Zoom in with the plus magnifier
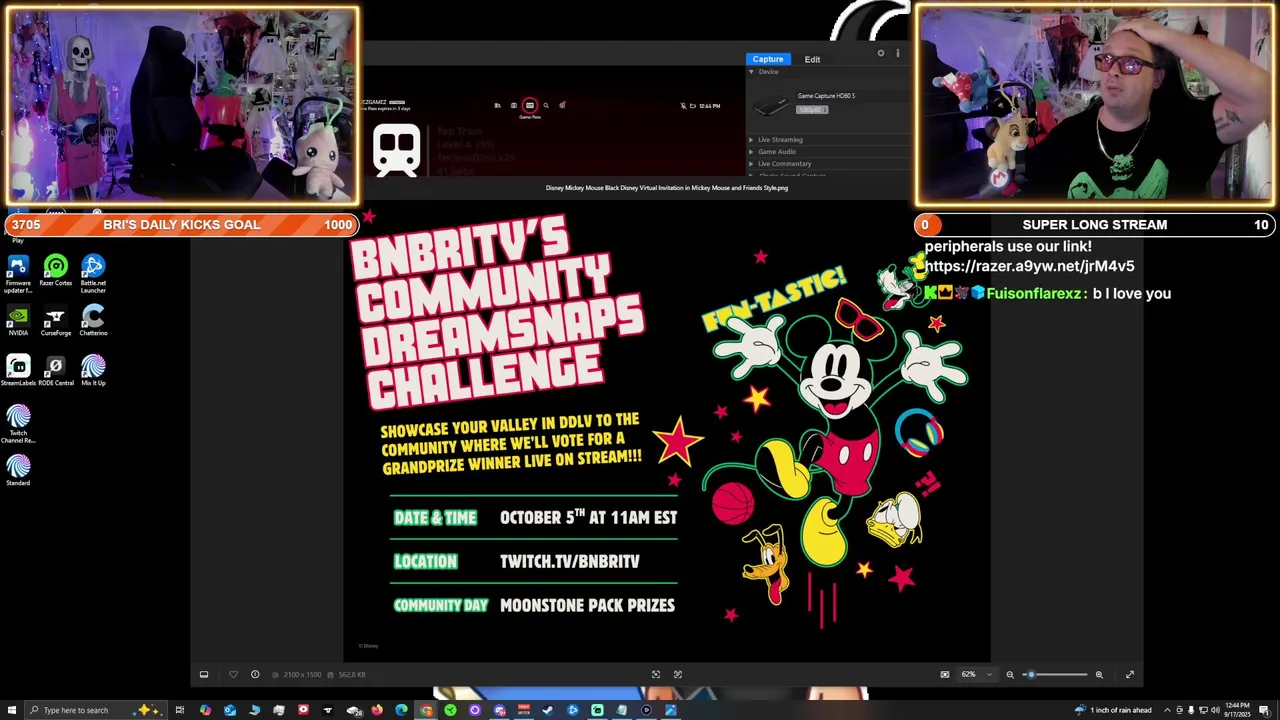1280x720 pixels. [x=1099, y=674]
